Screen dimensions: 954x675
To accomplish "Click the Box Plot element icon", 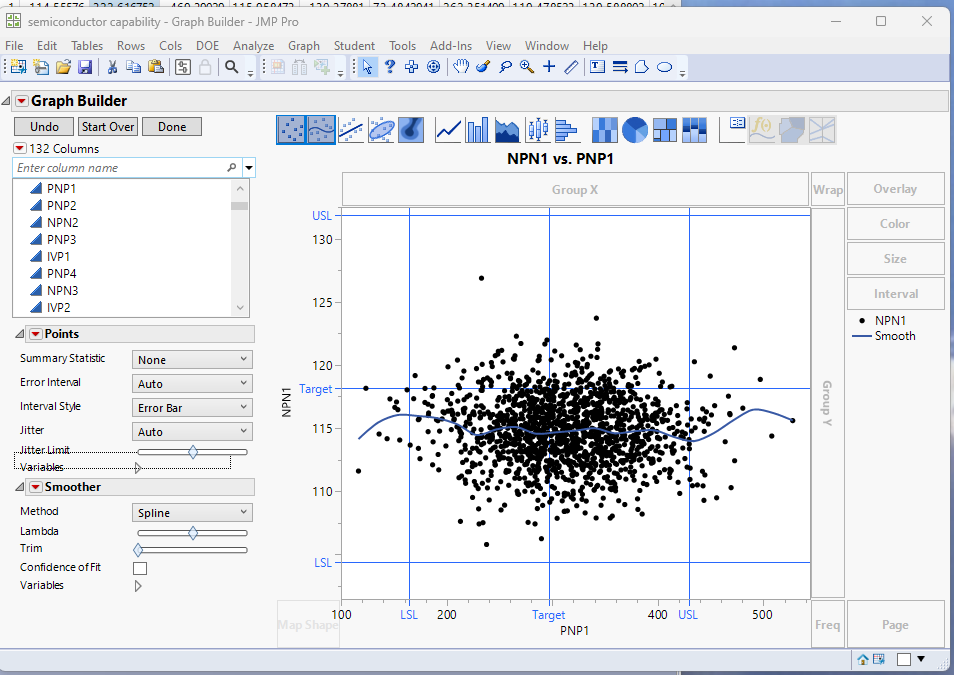I will click(x=537, y=130).
